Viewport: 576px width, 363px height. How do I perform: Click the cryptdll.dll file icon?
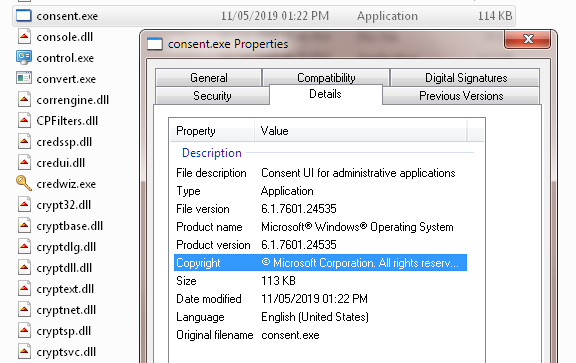point(24,268)
